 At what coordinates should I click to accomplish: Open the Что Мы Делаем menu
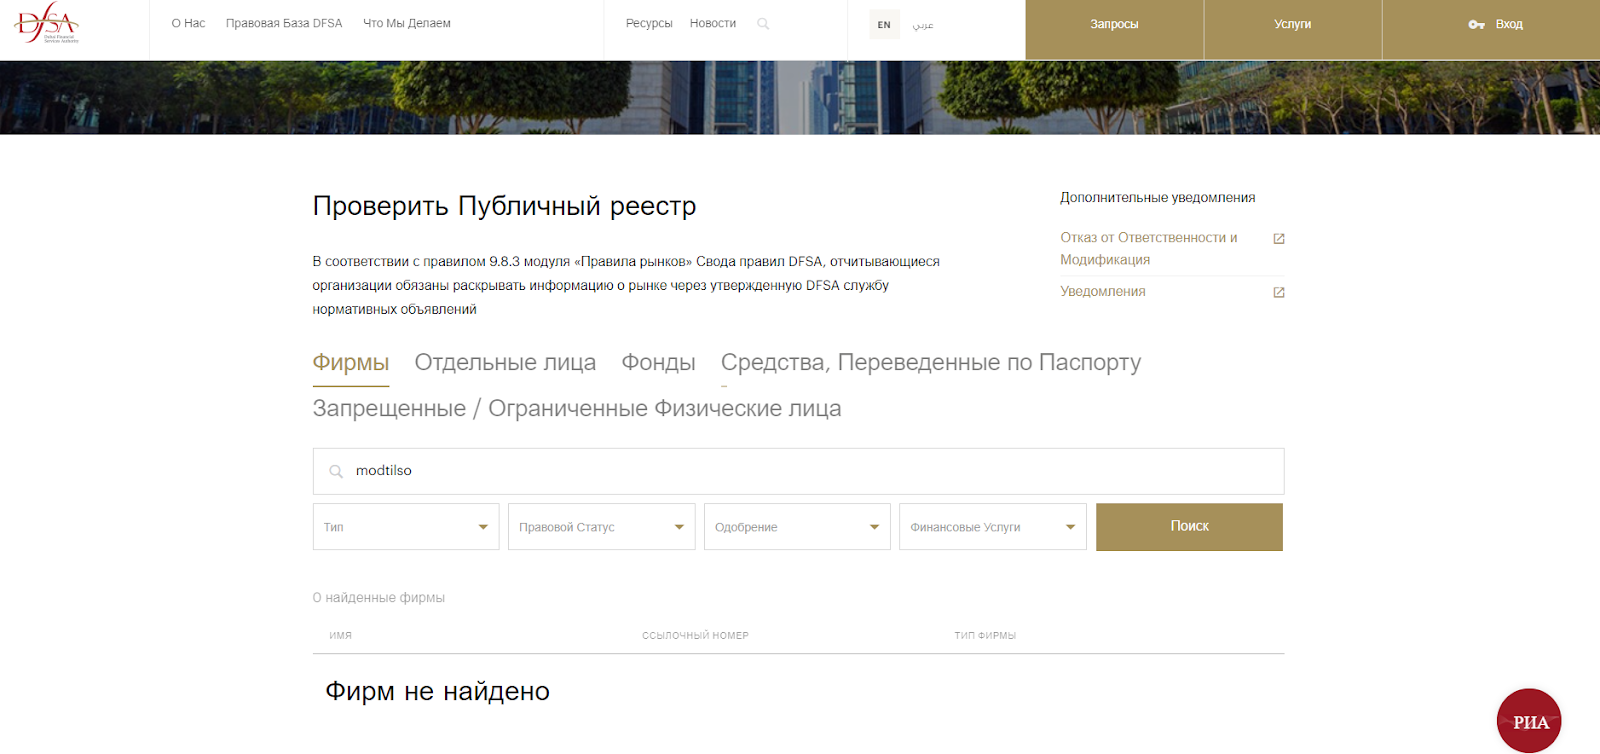pos(407,23)
